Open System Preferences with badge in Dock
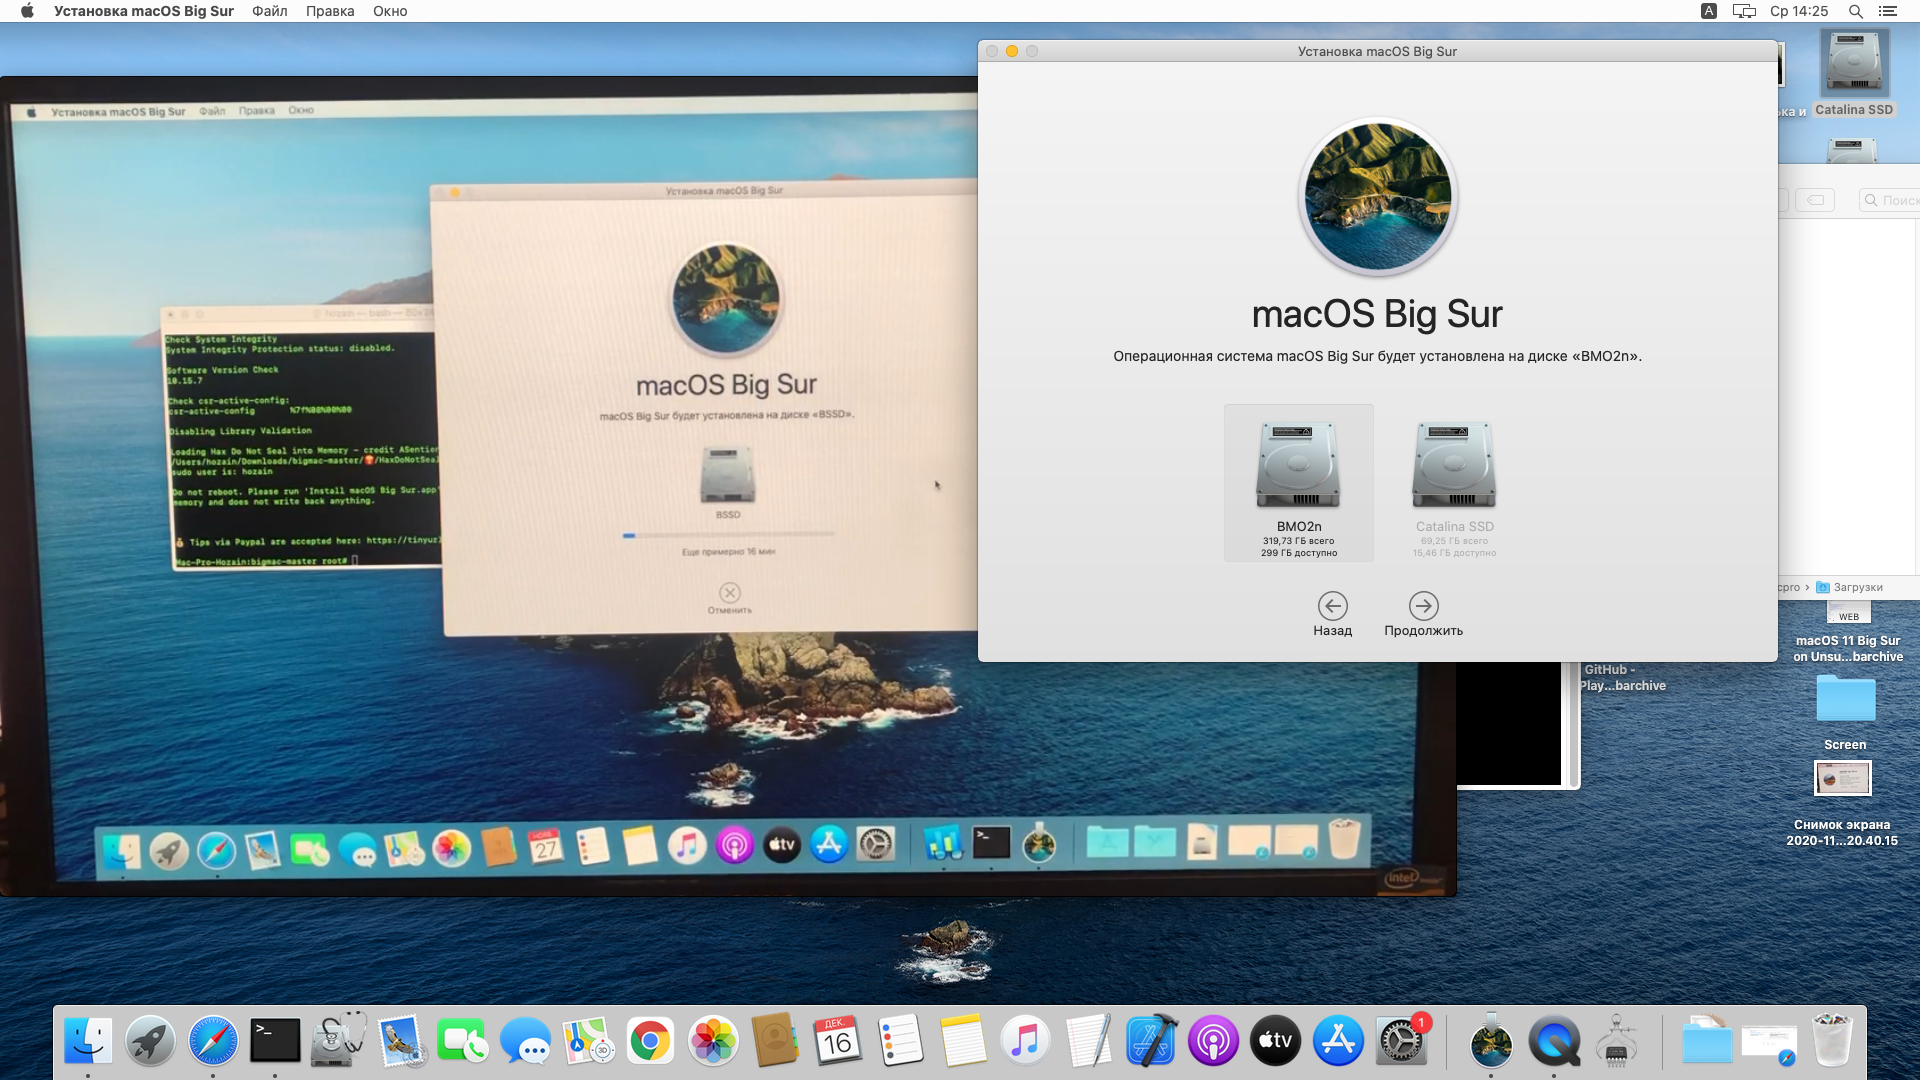The image size is (1920, 1080). coord(1401,1042)
